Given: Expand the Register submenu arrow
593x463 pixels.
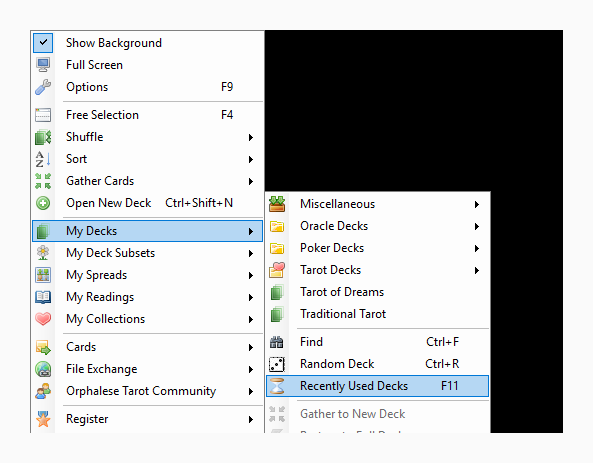Looking at the screenshot, I should [x=251, y=419].
